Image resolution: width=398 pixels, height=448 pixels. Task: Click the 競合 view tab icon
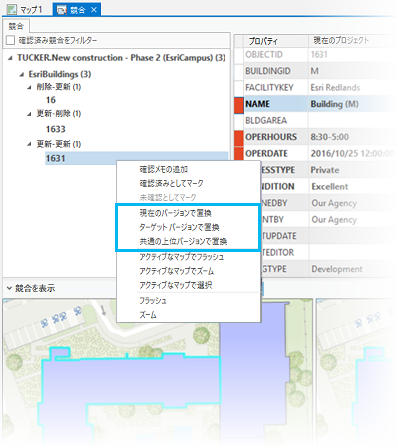click(62, 10)
